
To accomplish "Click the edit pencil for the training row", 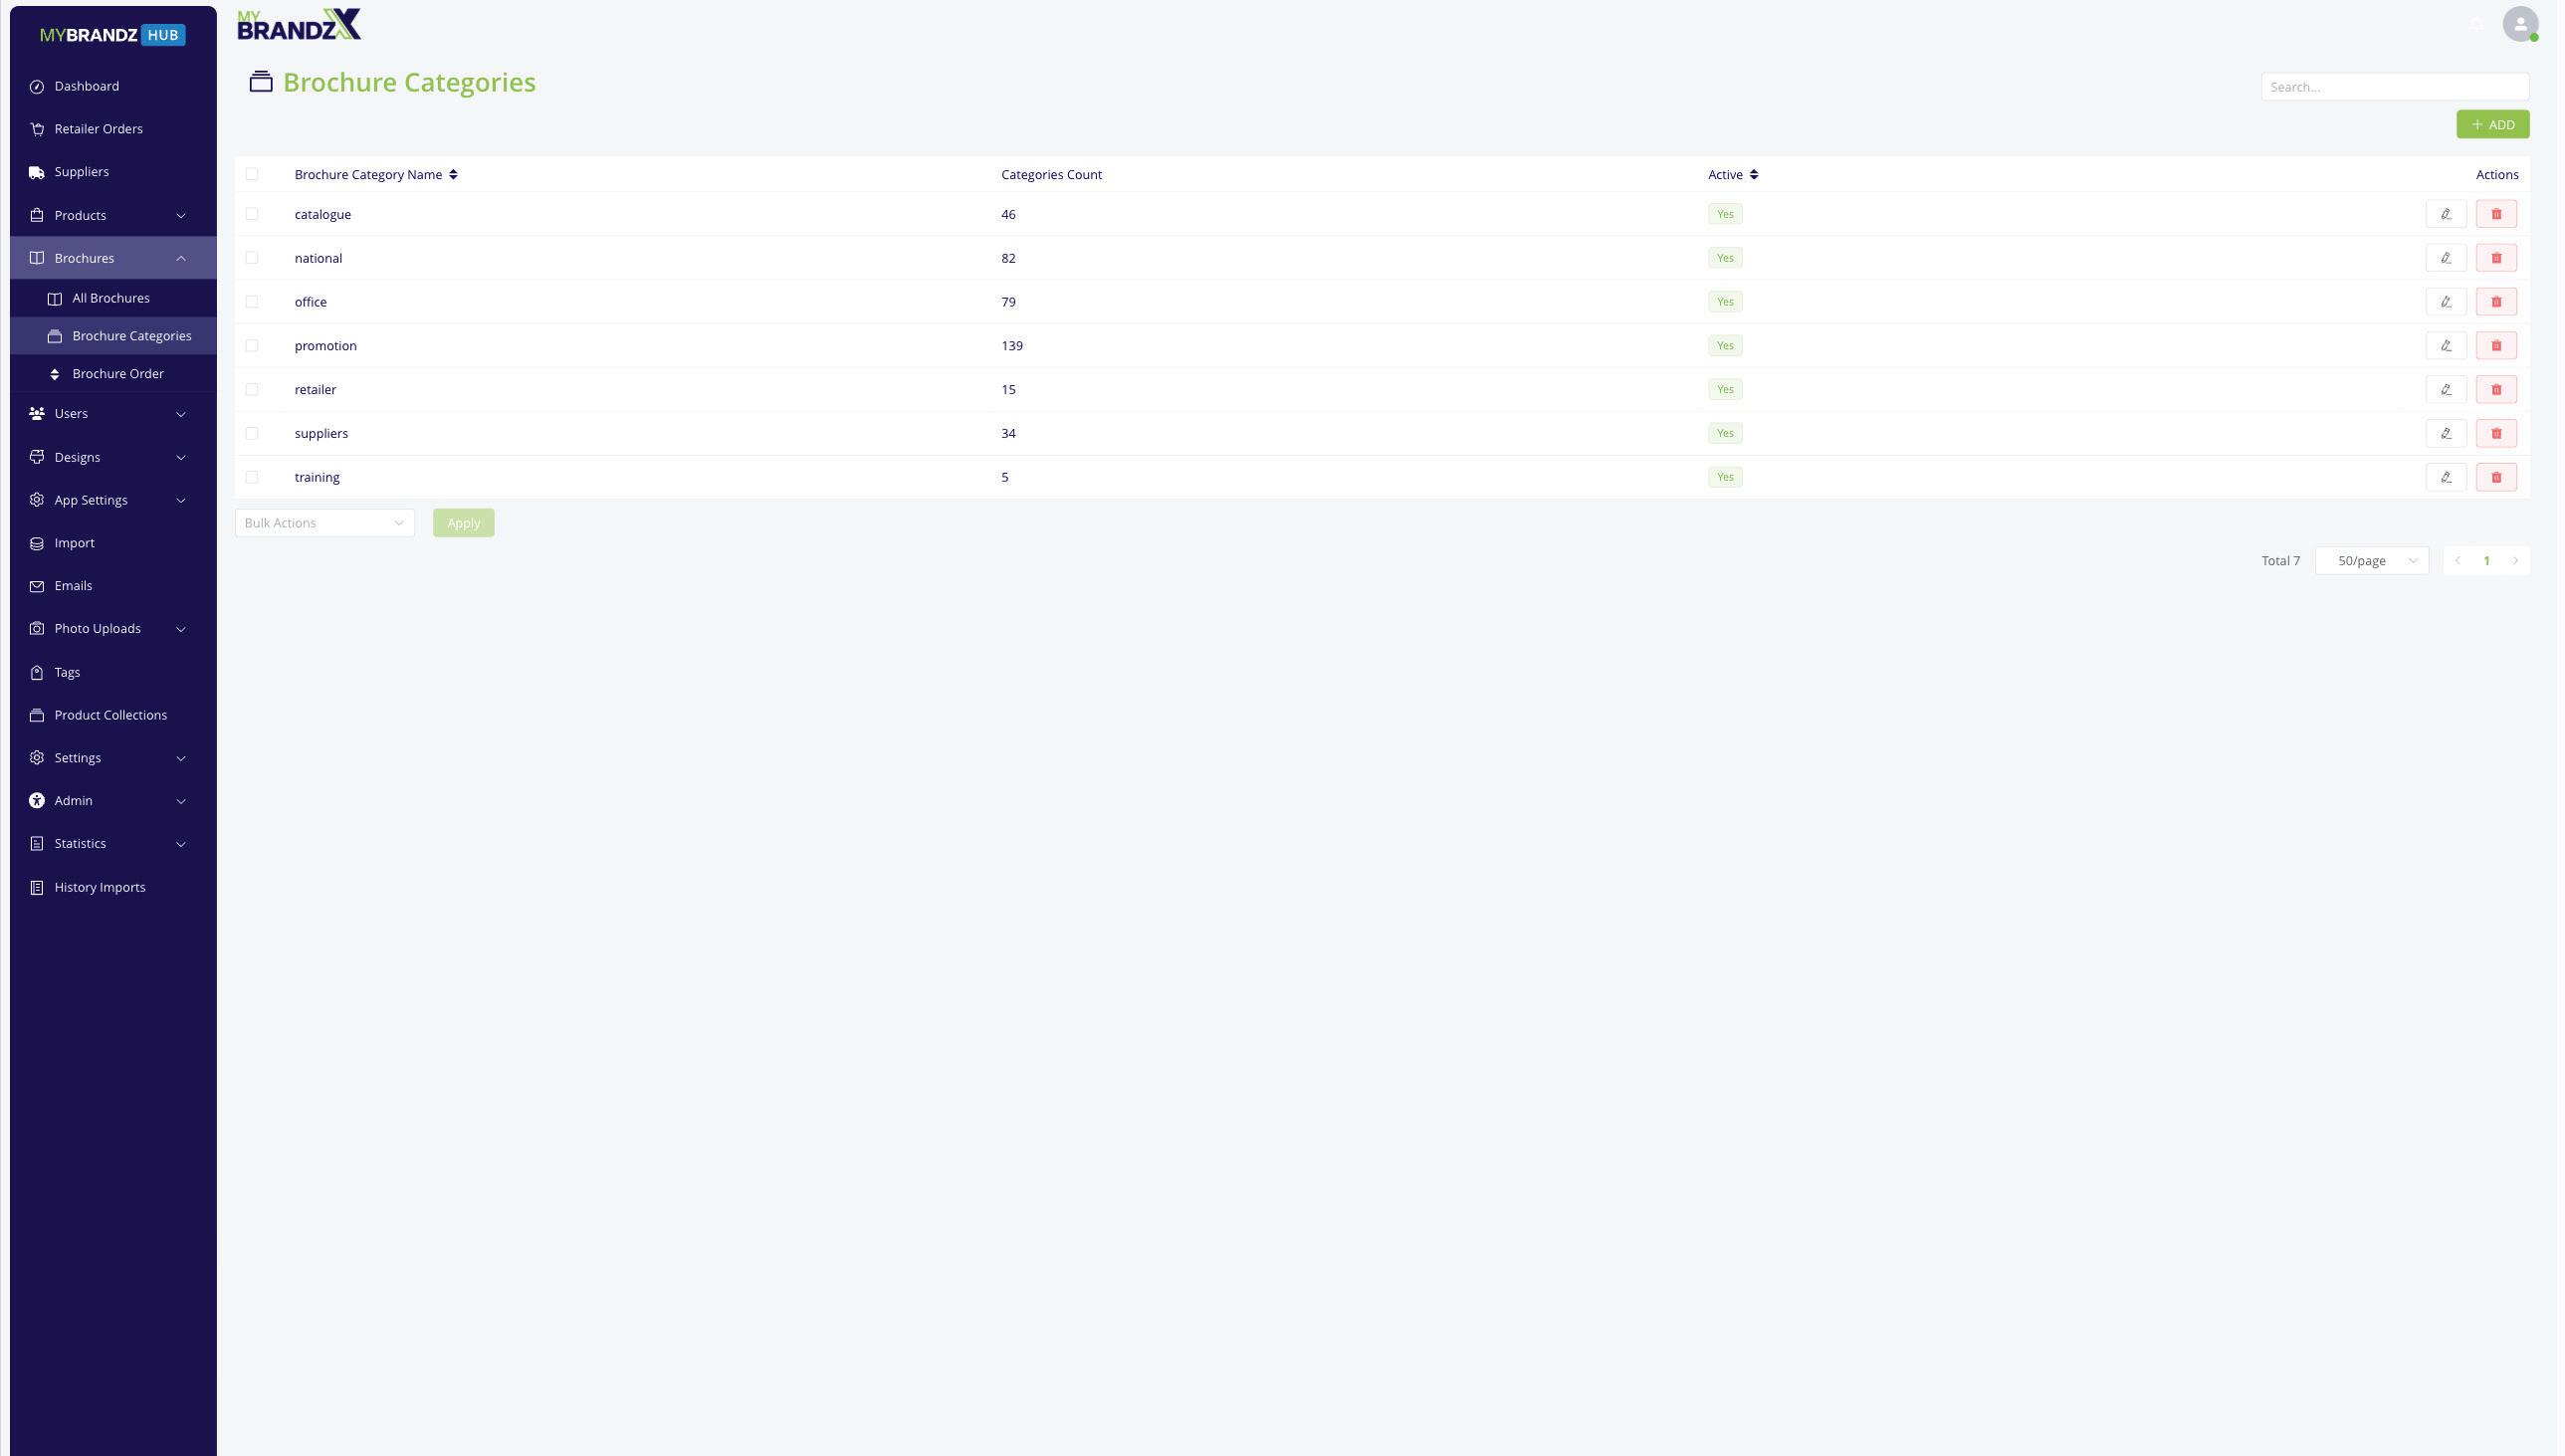I will [2445, 477].
